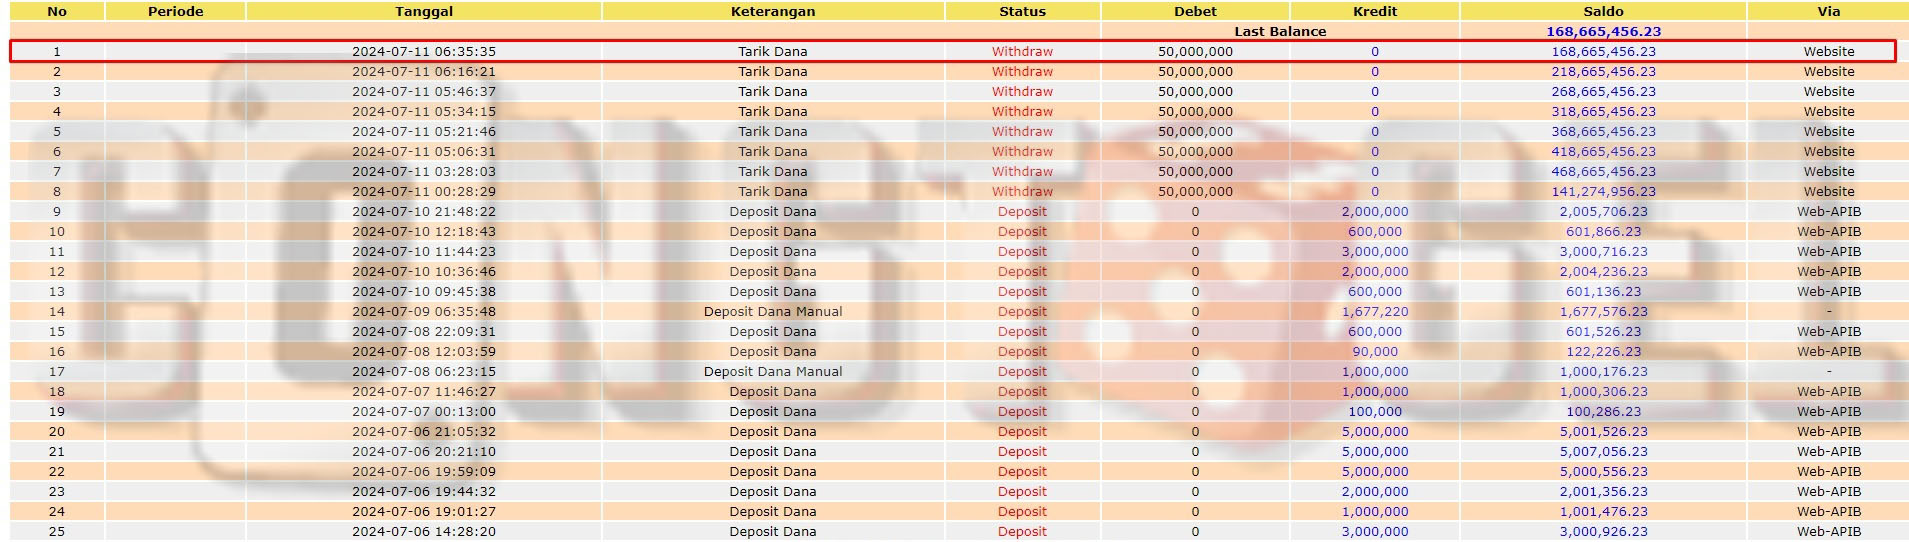
Task: Click the Withdraw status at 05:46:37
Action: coord(1022,92)
